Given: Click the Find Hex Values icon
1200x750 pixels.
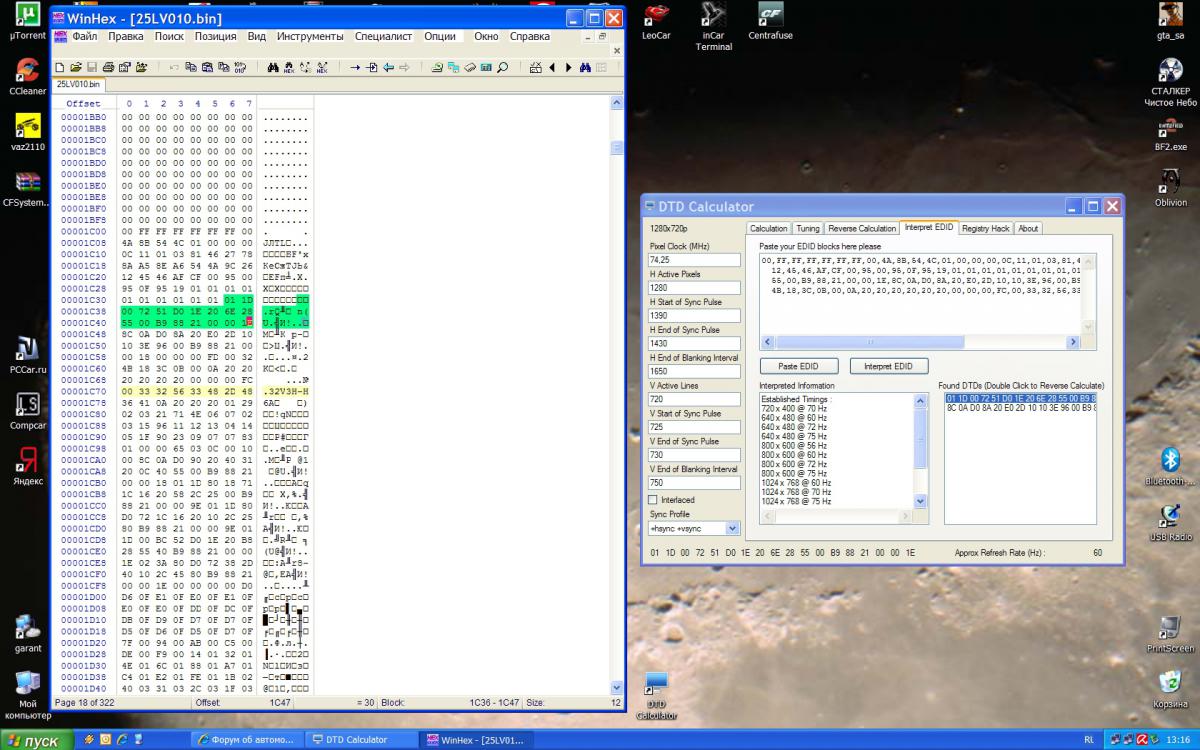Looking at the screenshot, I should [289, 68].
